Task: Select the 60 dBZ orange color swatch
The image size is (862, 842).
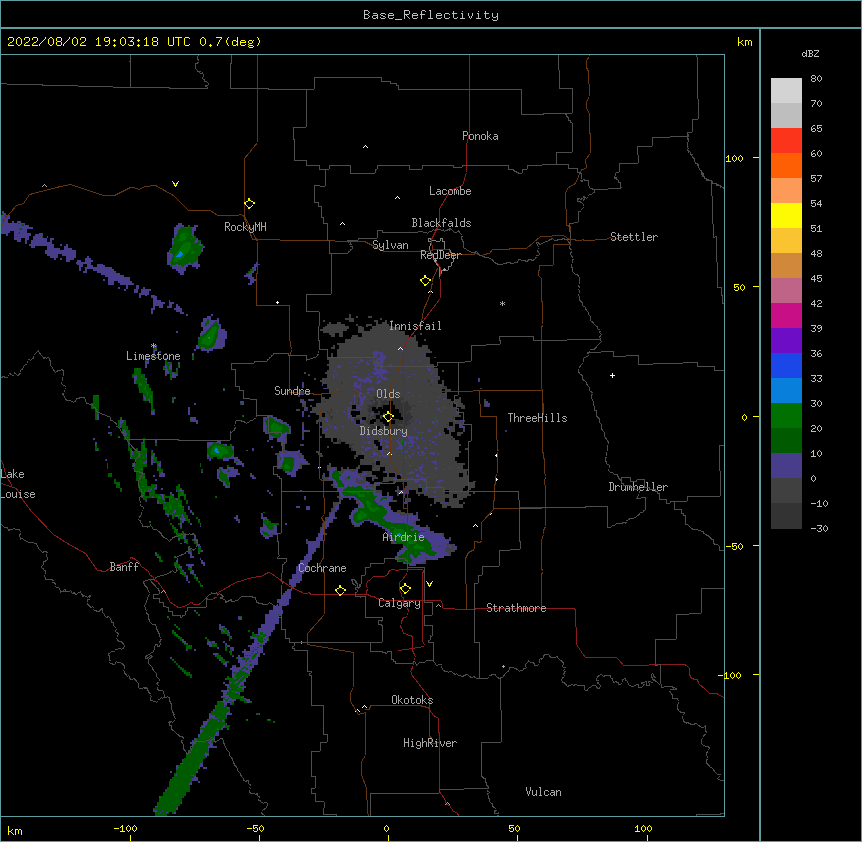Action: [x=786, y=165]
